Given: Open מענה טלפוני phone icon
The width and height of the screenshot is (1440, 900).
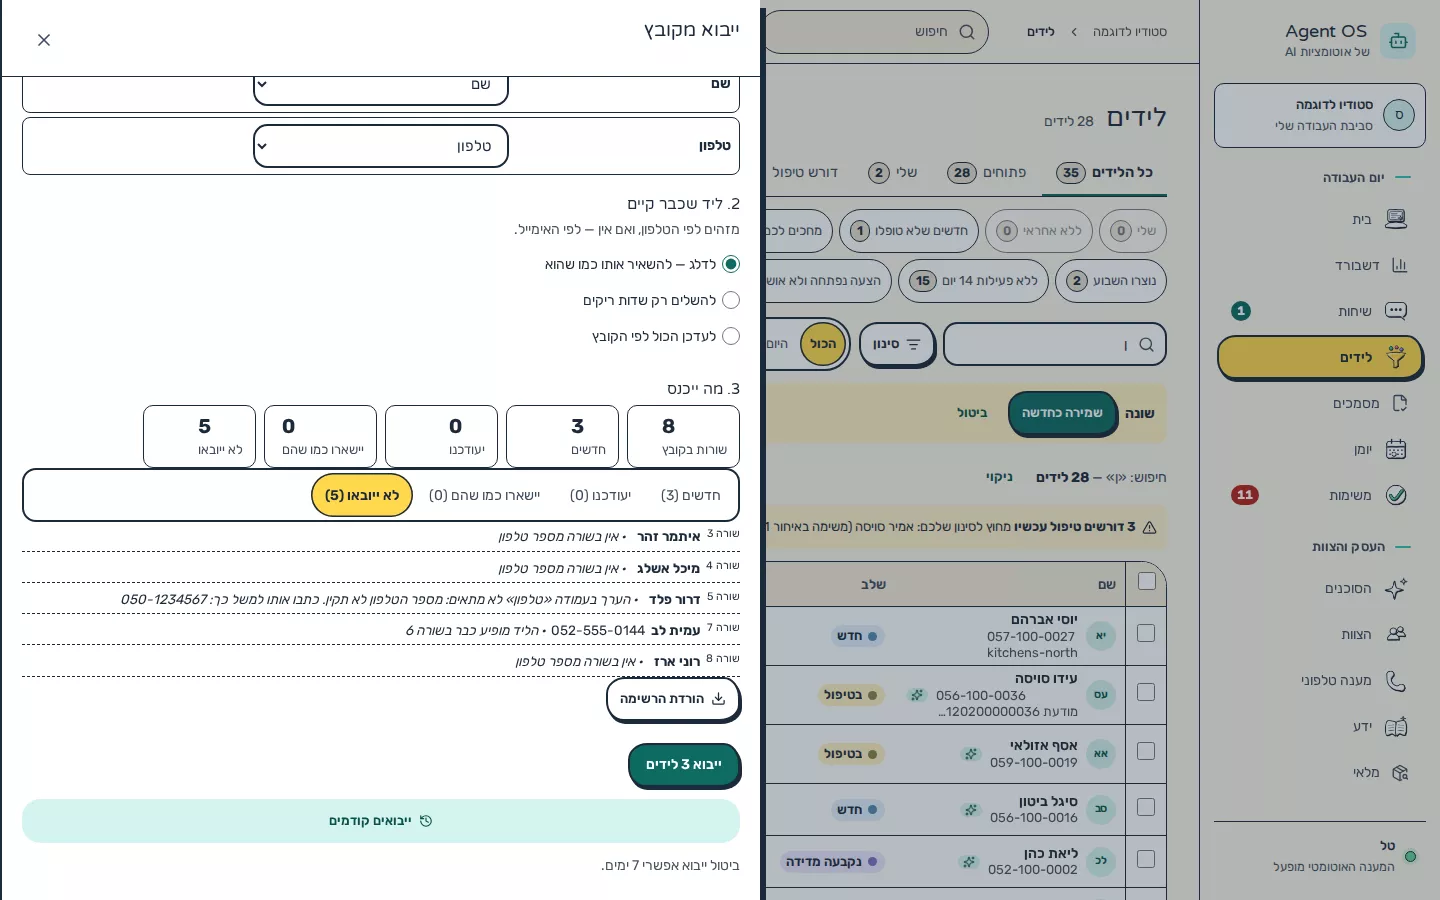Looking at the screenshot, I should 1396,680.
